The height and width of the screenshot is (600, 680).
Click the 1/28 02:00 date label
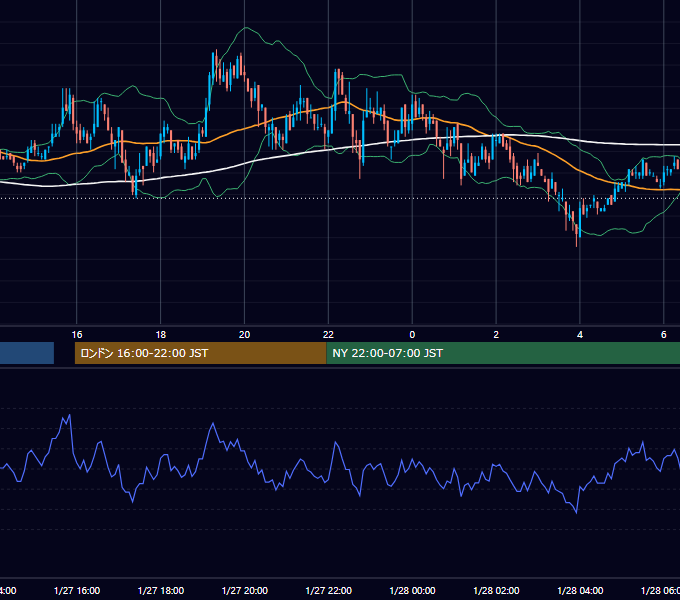(x=496, y=590)
